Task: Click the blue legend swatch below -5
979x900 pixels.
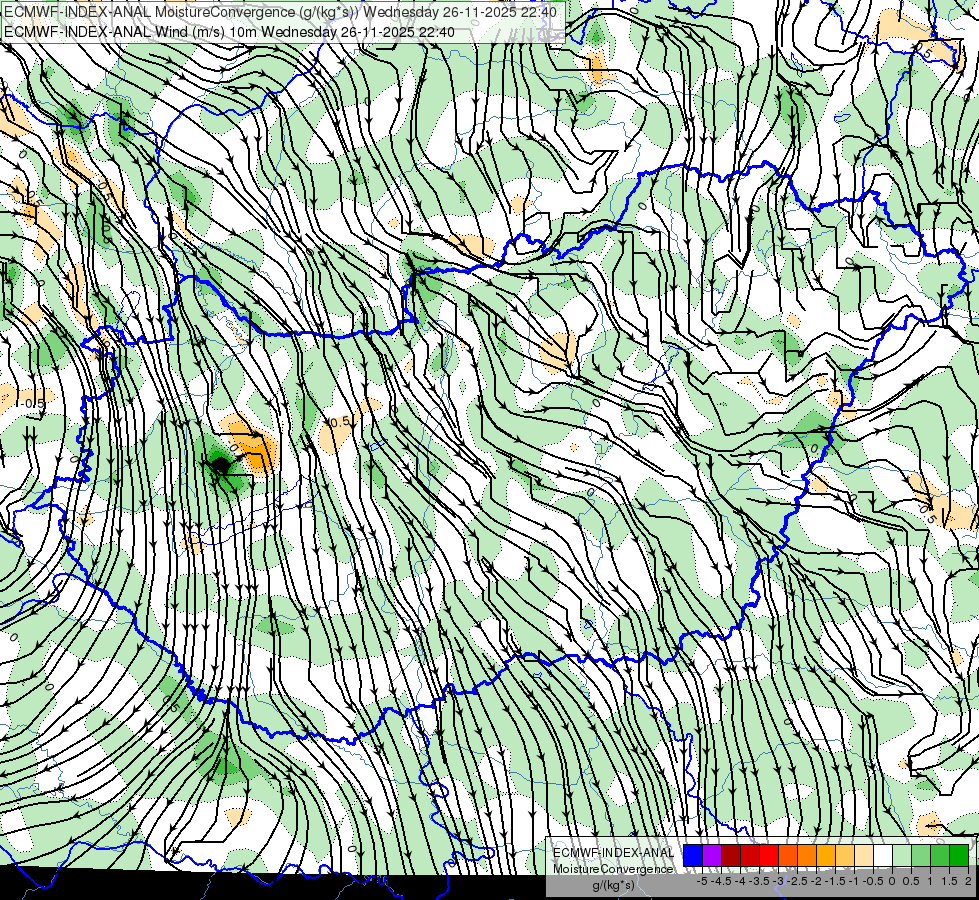Action: tap(693, 856)
